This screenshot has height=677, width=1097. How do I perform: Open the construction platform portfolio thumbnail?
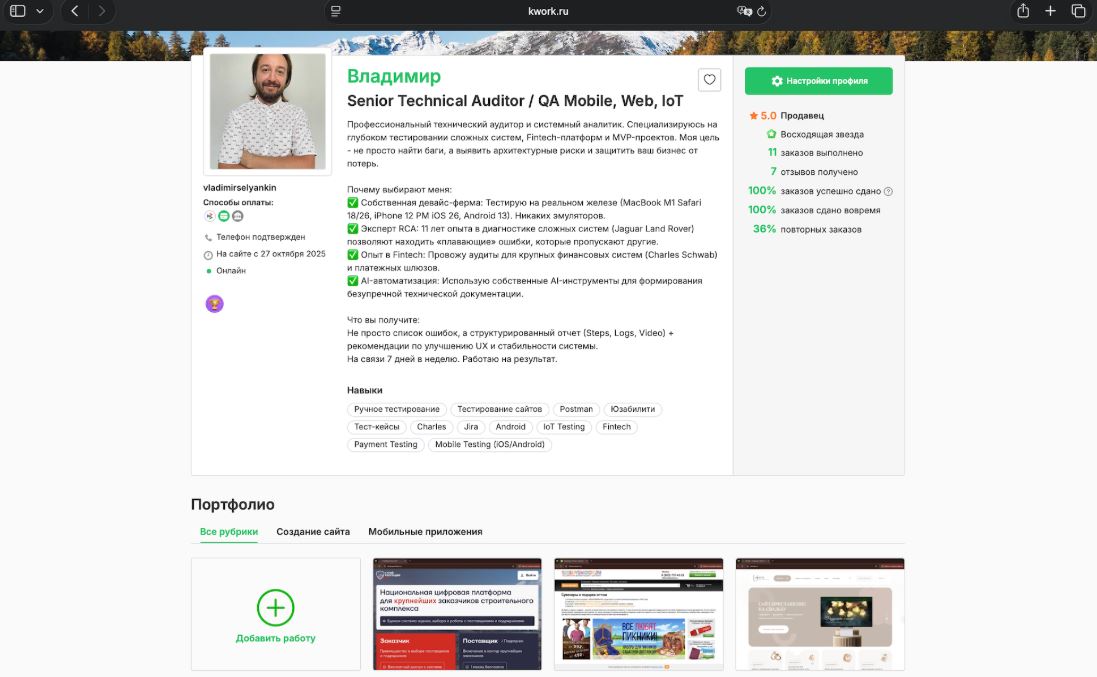457,614
